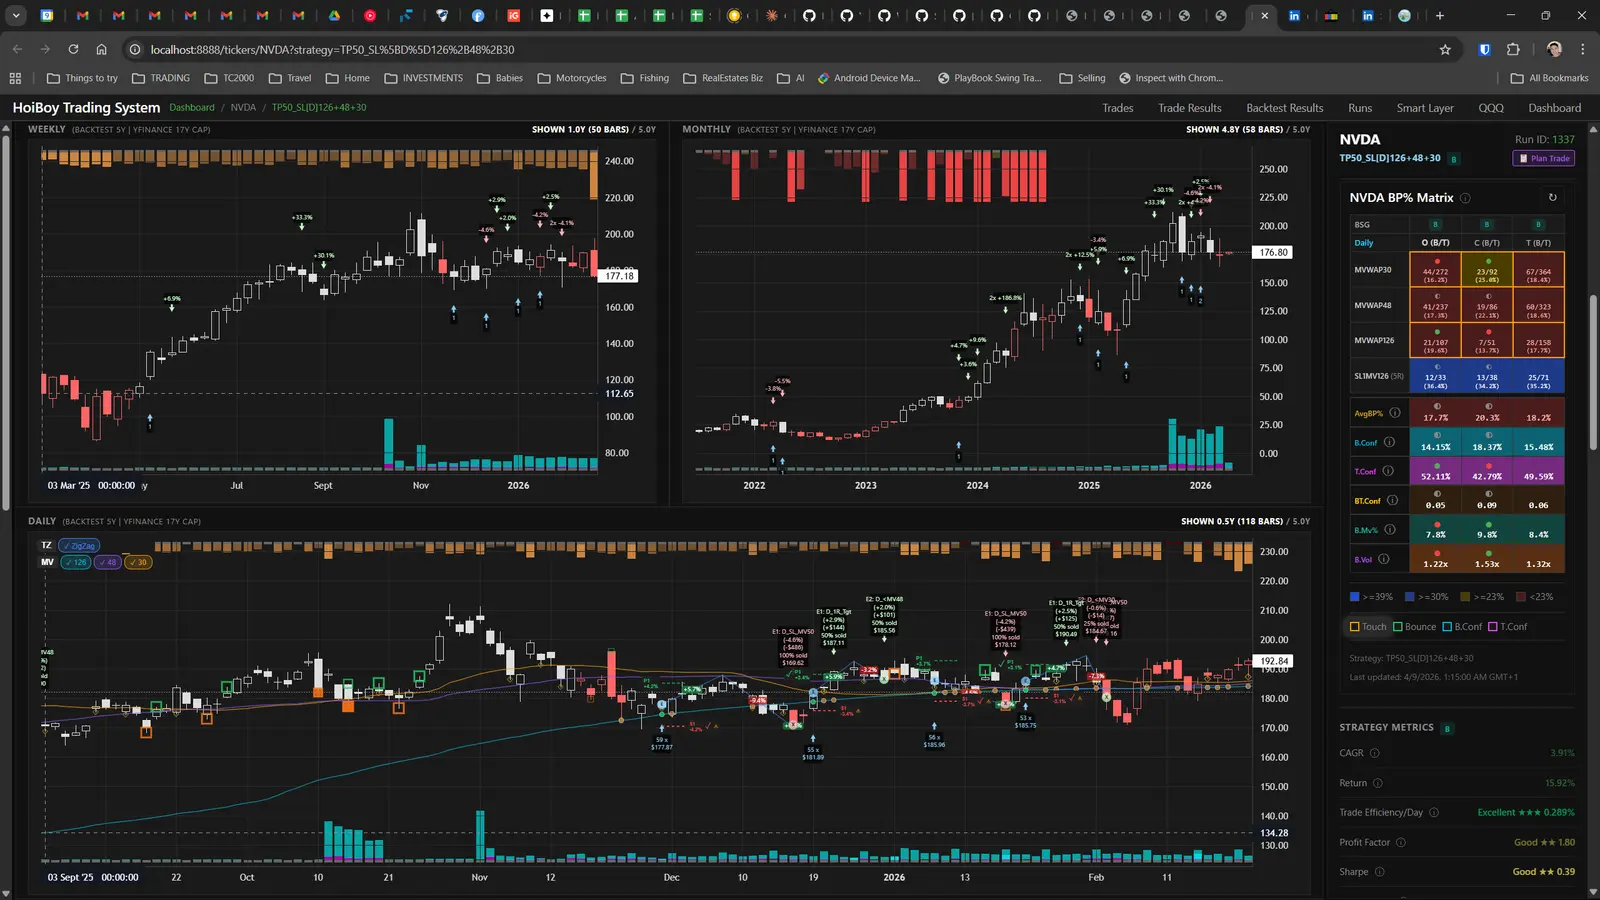This screenshot has width=1600, height=900.
Task: Open the tab search dropdown arrow
Action: point(16,16)
